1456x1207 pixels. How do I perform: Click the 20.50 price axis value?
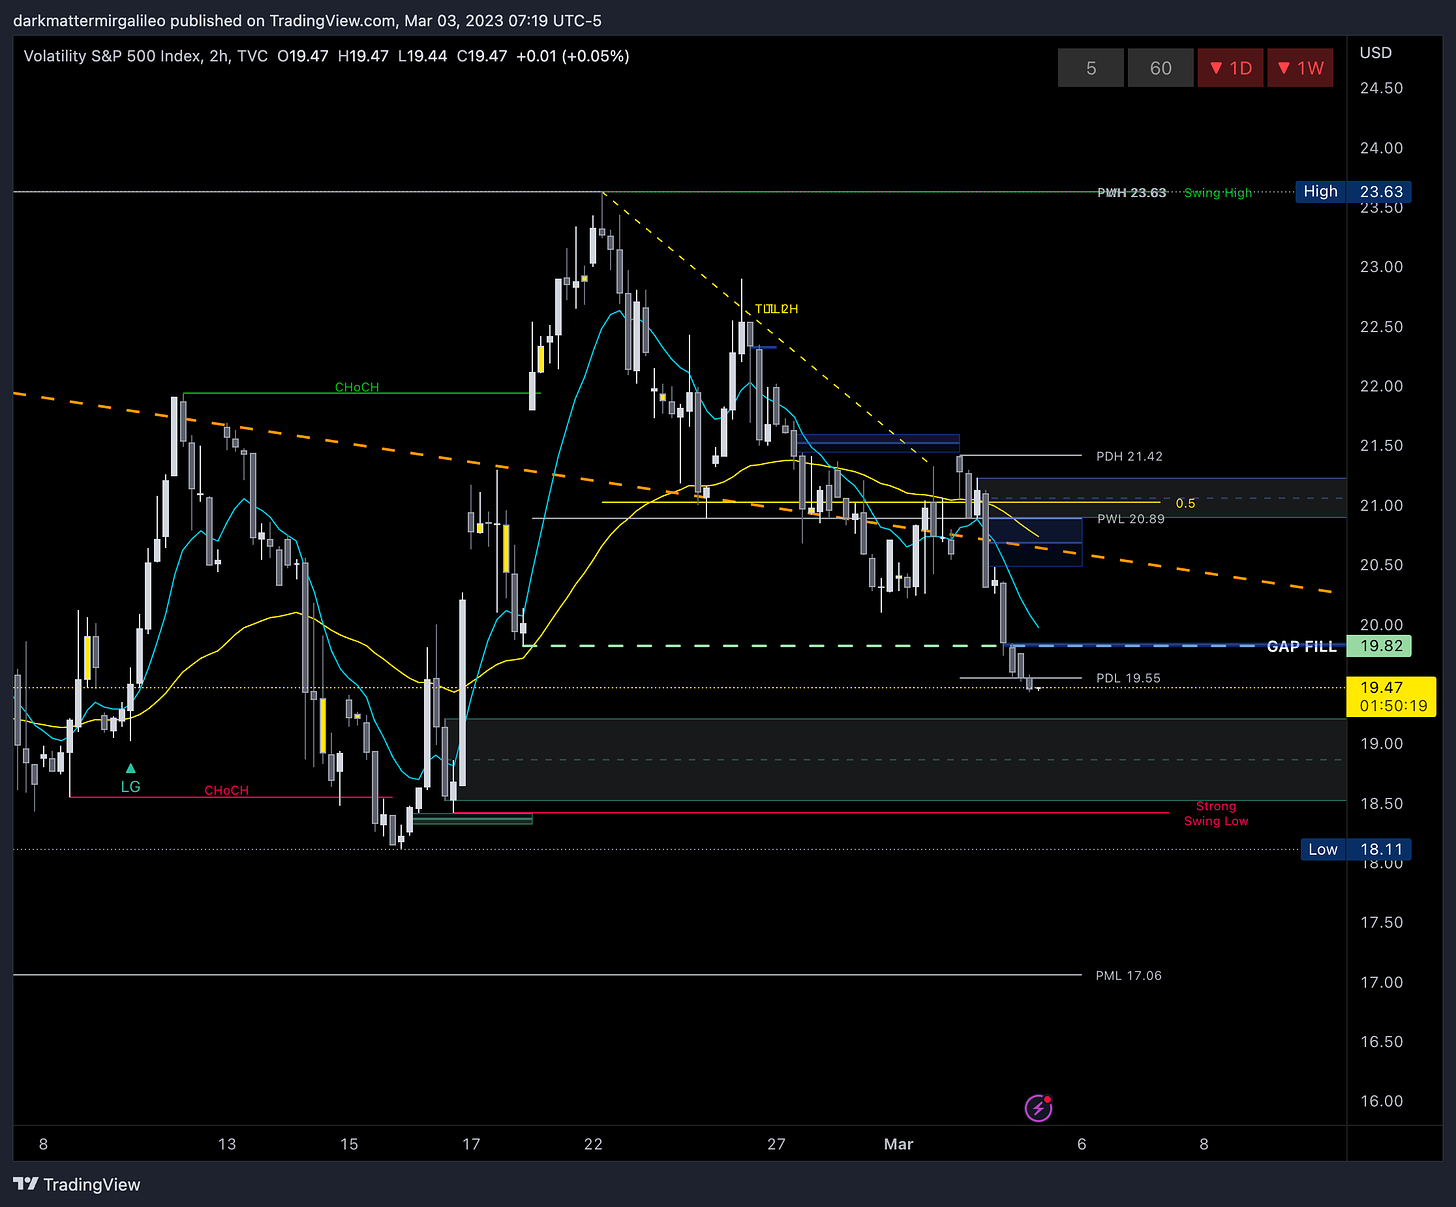(x=1381, y=565)
